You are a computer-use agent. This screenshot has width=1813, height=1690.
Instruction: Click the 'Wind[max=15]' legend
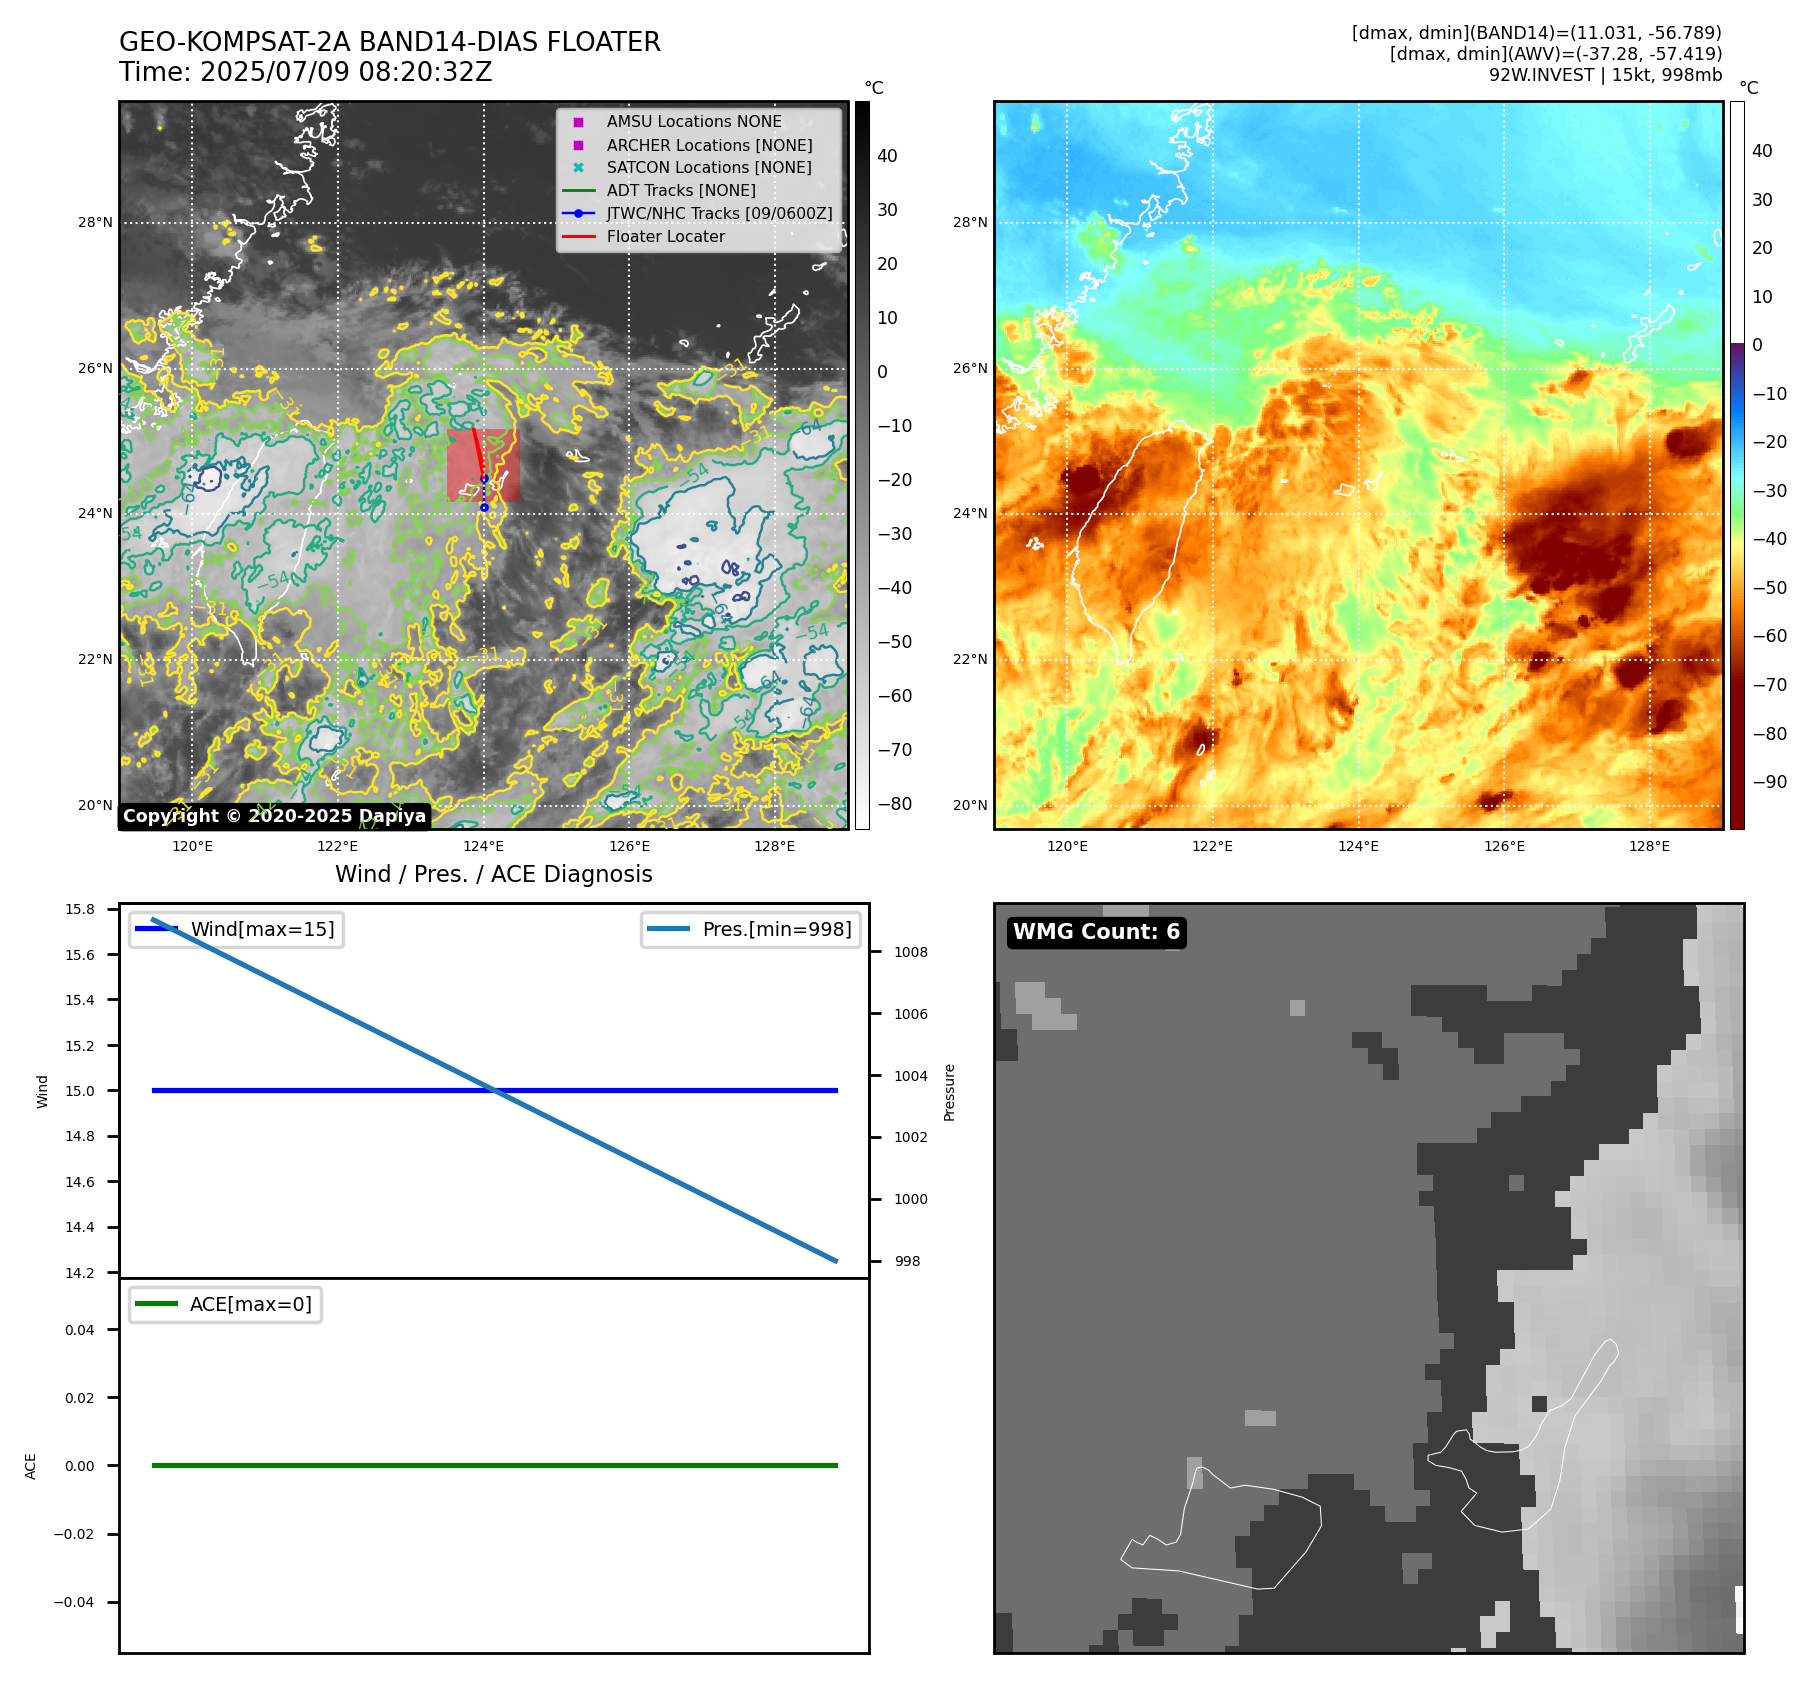pyautogui.click(x=236, y=929)
